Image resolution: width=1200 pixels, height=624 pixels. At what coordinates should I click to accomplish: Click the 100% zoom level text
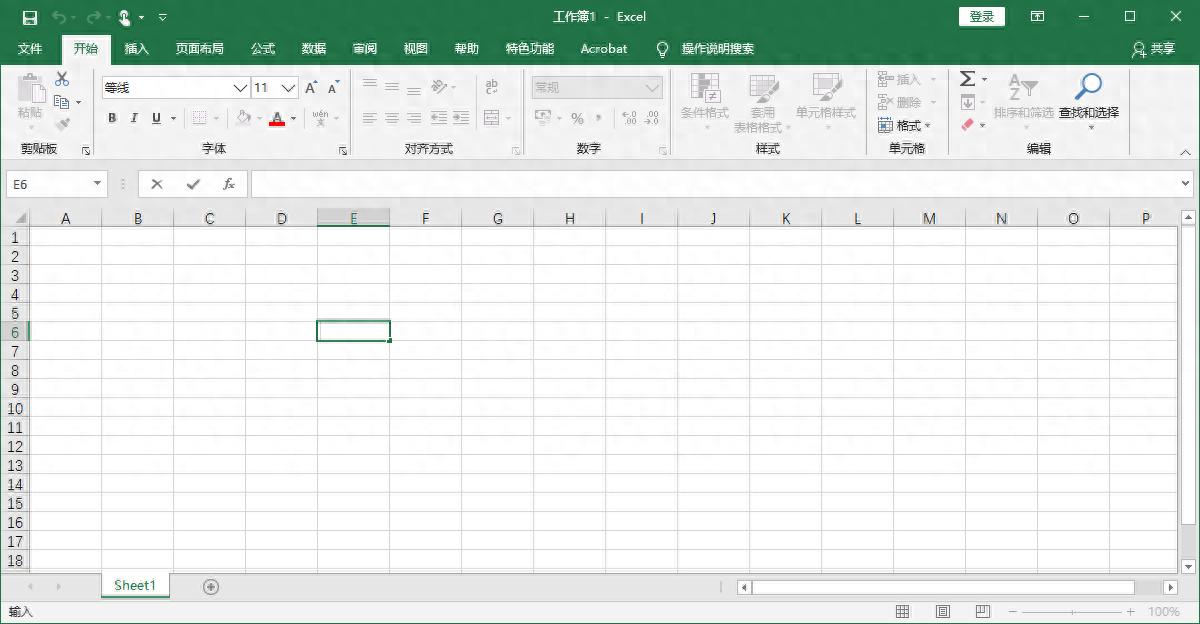point(1164,611)
